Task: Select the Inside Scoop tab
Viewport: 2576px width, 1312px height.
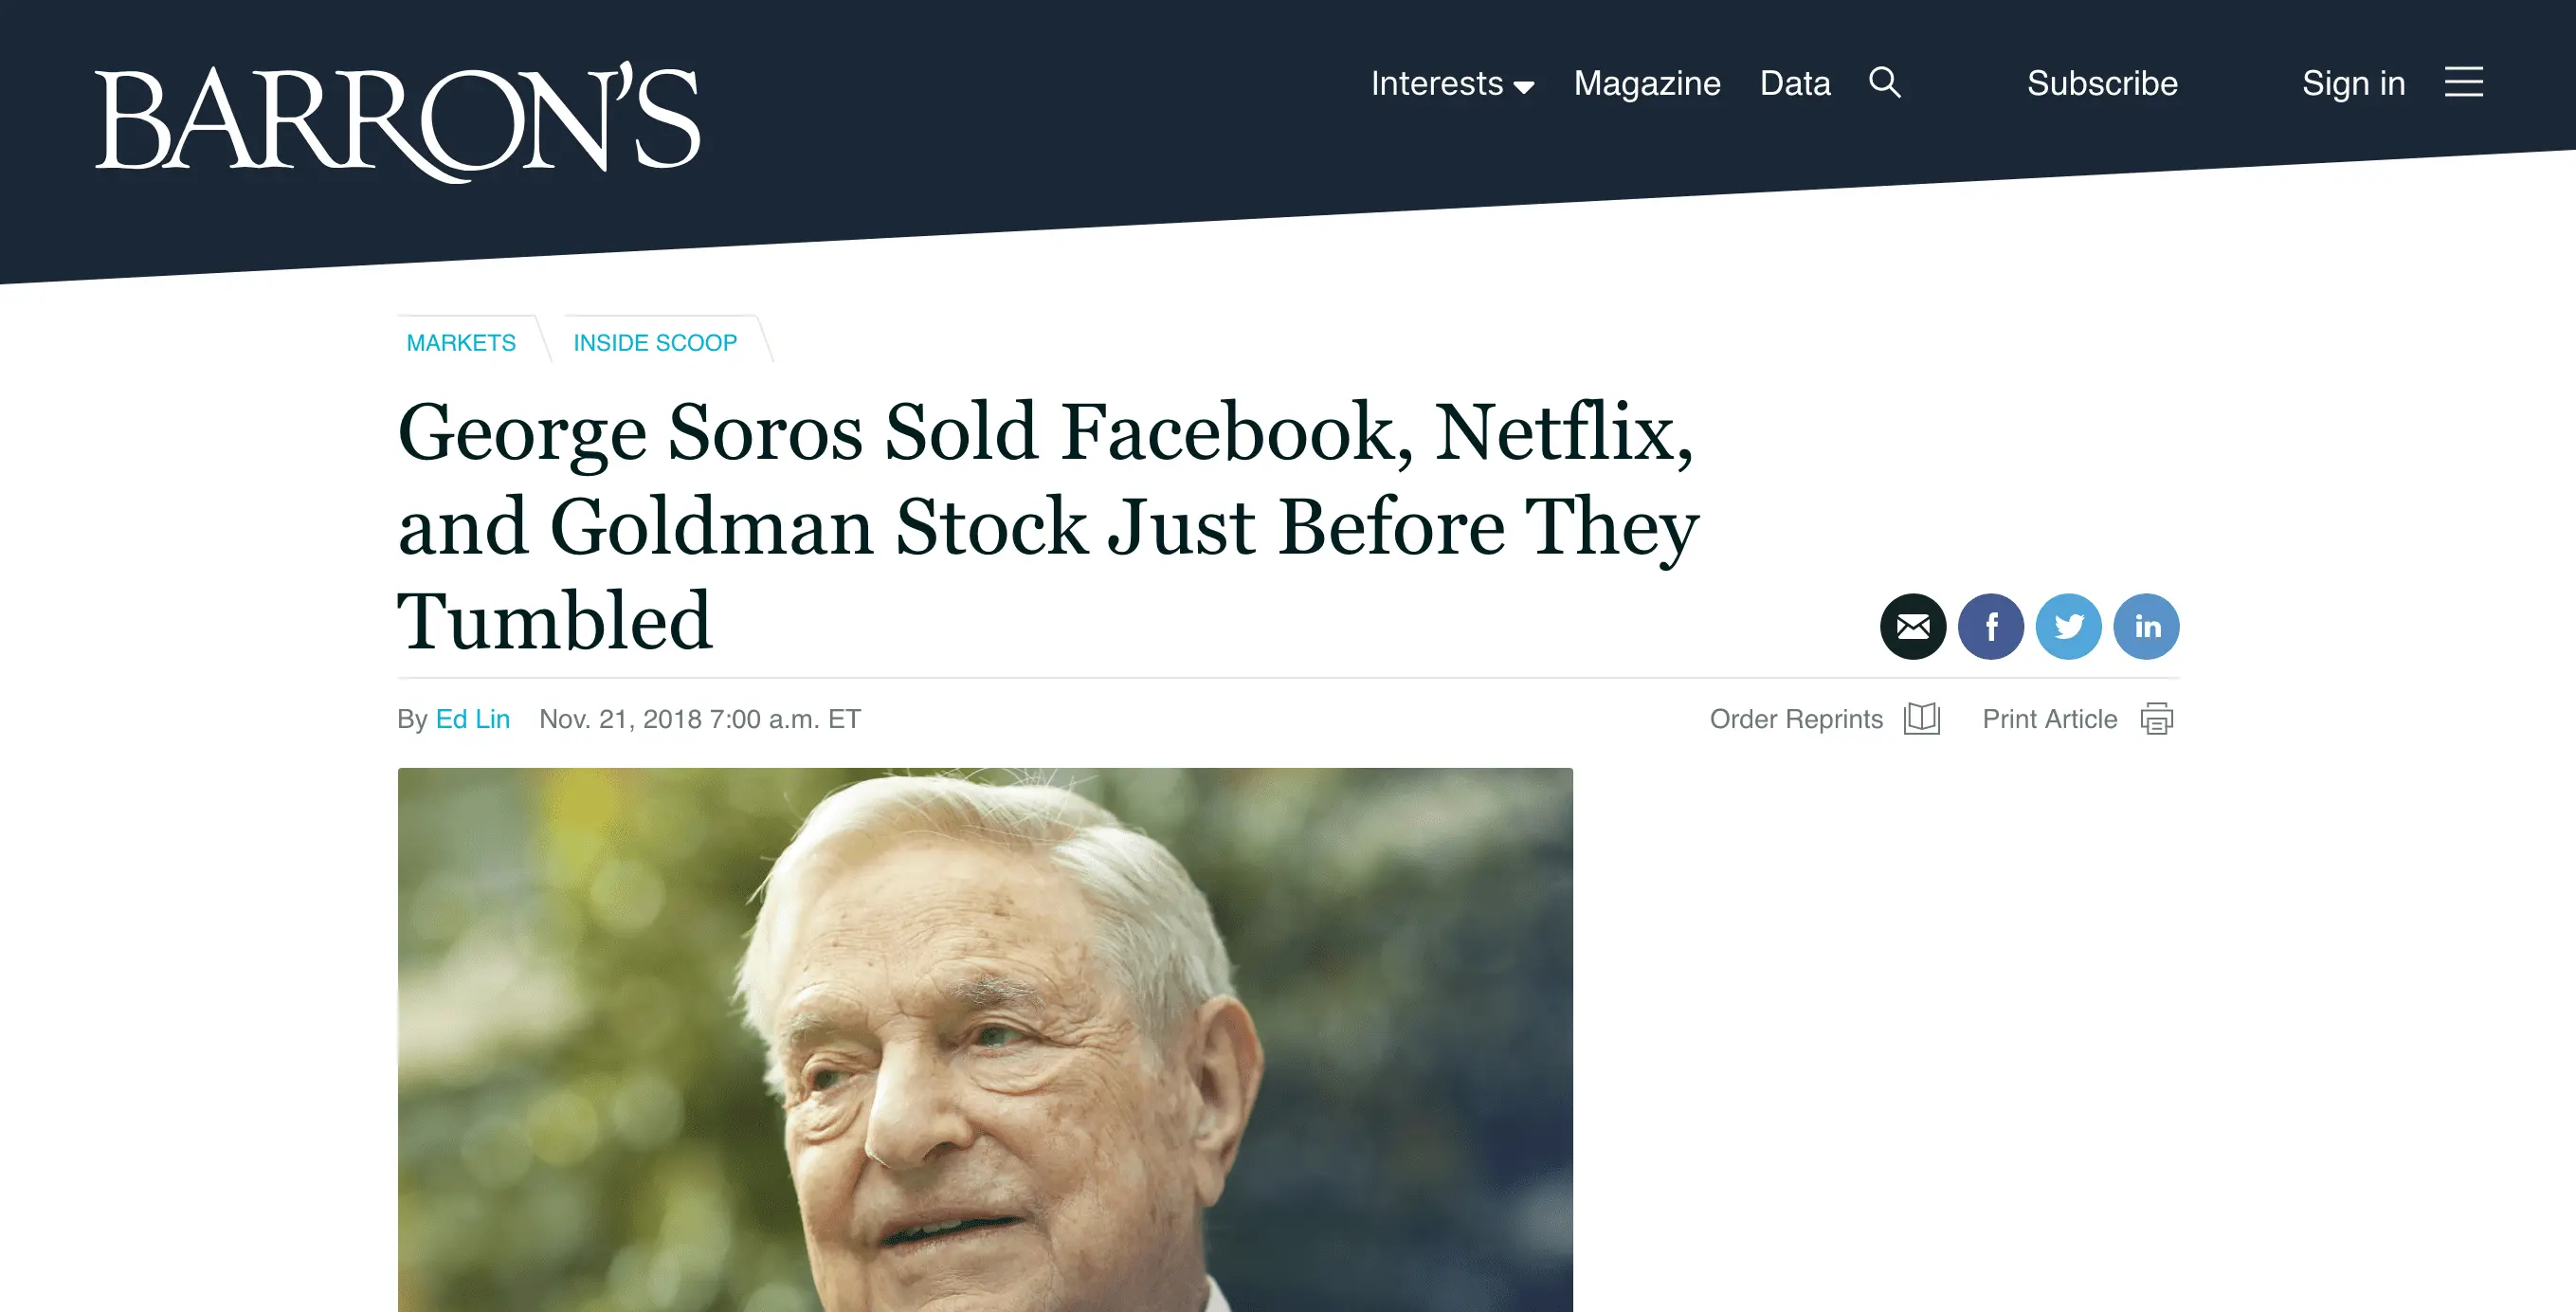Action: (x=655, y=343)
